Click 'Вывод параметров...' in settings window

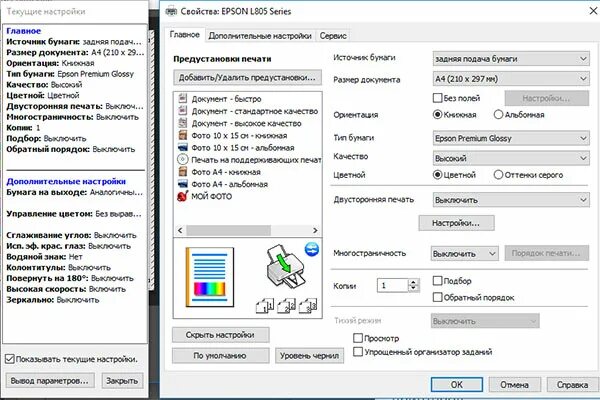pos(50,381)
